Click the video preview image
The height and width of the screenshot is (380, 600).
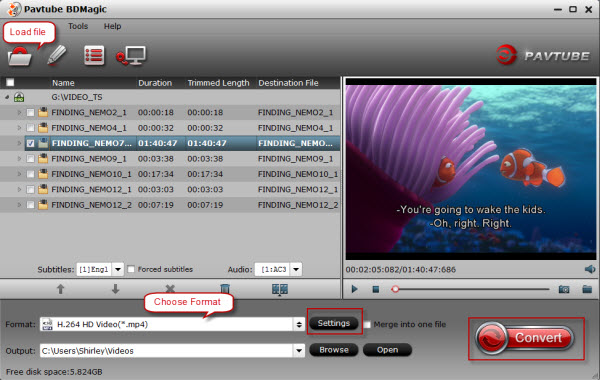pos(471,169)
